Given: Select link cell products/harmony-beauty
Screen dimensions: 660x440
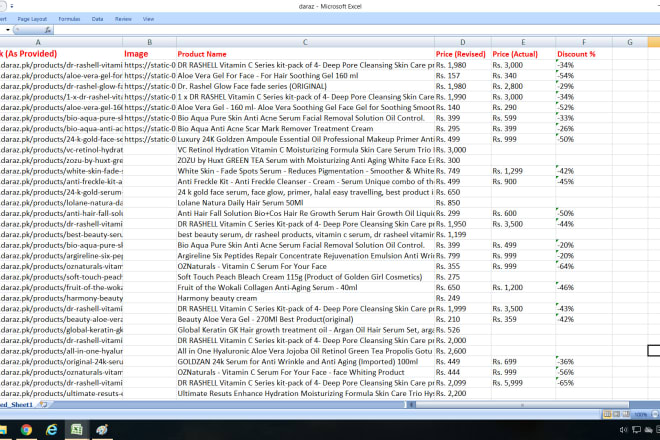Looking at the screenshot, I should pos(61,298).
